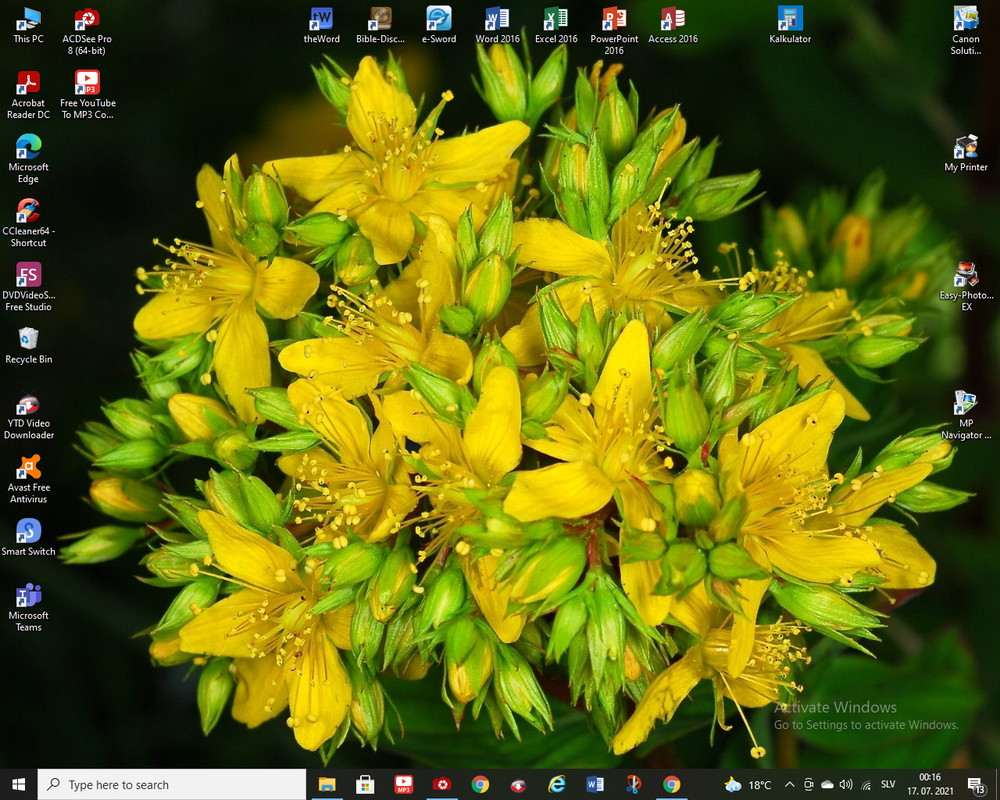The width and height of the screenshot is (1000, 800).
Task: Open Wi-Fi network tray icon
Action: click(866, 785)
